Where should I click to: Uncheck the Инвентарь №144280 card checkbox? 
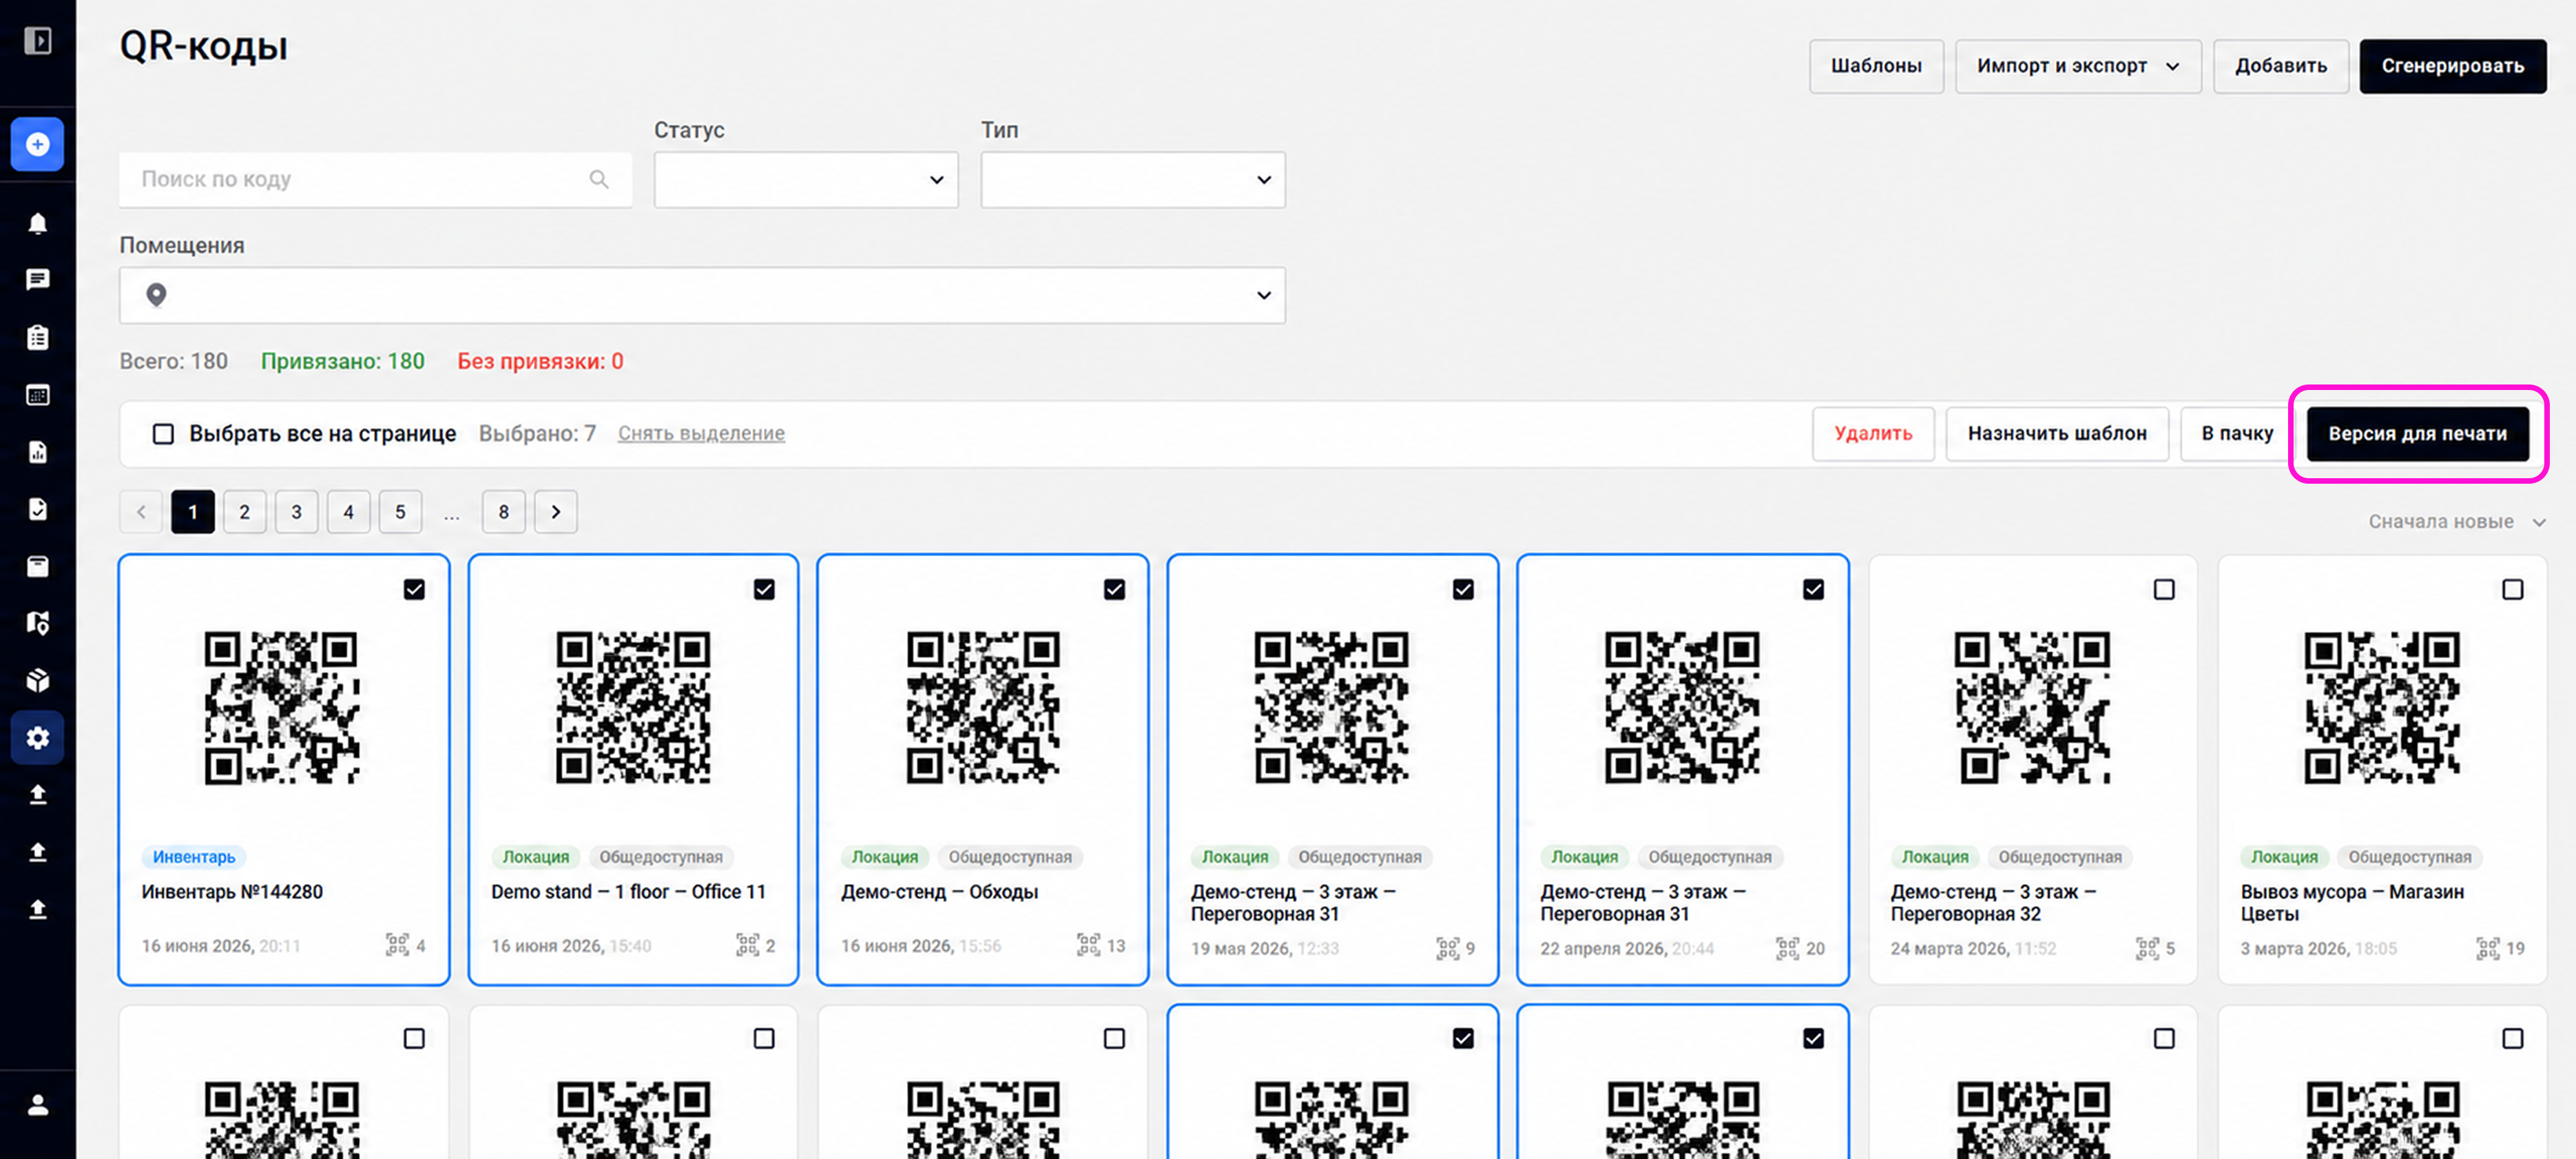(x=414, y=590)
